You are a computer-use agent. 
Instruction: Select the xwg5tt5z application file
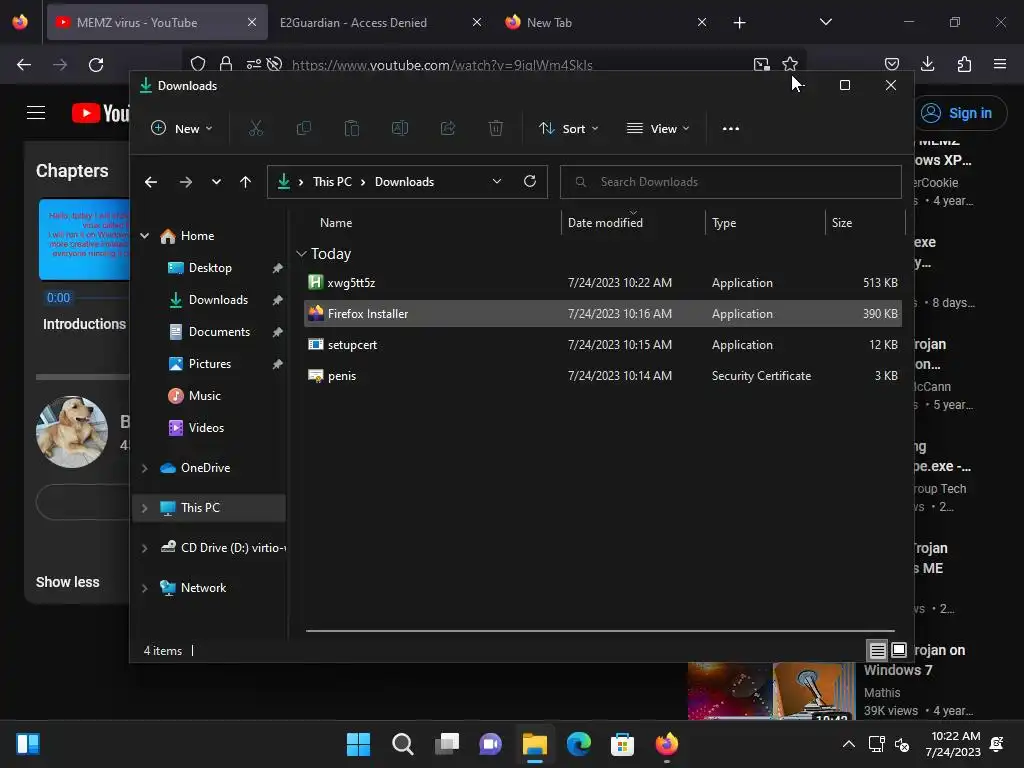point(603,283)
